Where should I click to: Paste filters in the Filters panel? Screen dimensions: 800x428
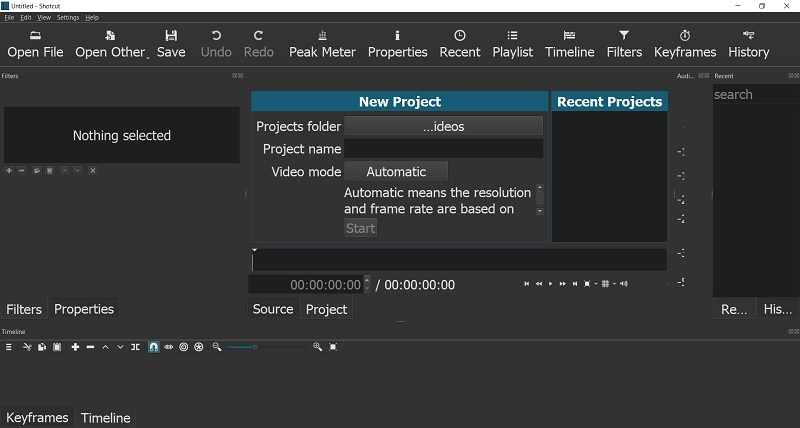49,170
